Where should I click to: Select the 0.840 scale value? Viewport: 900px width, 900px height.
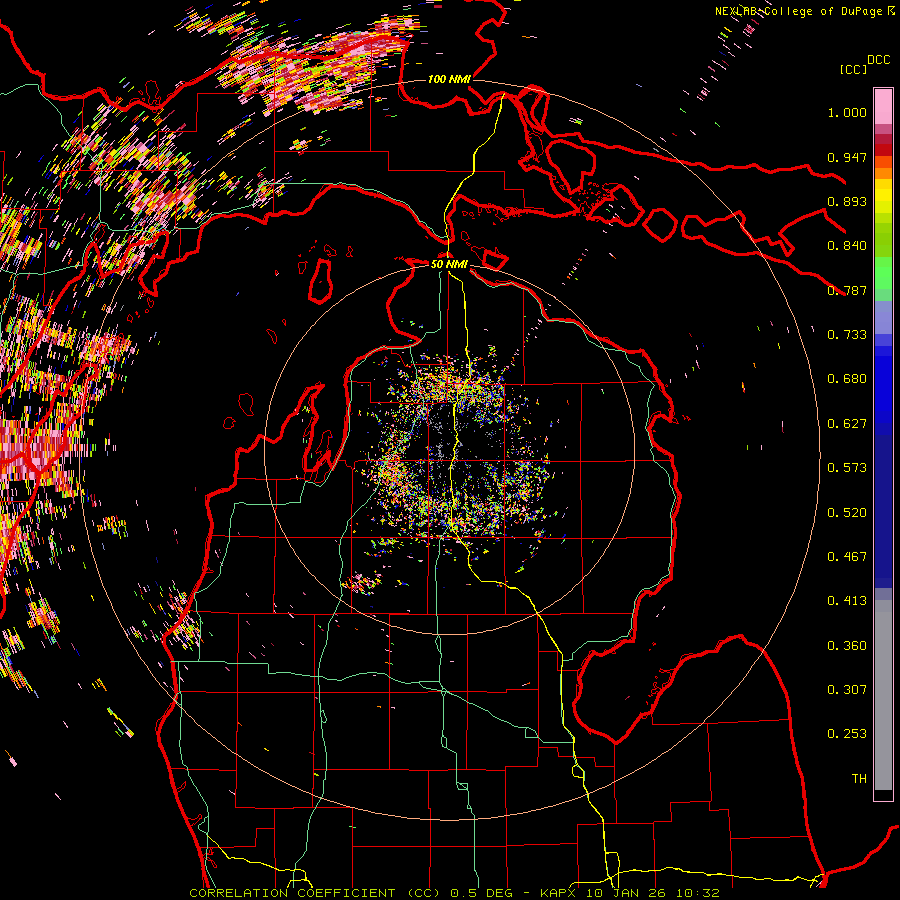[847, 246]
